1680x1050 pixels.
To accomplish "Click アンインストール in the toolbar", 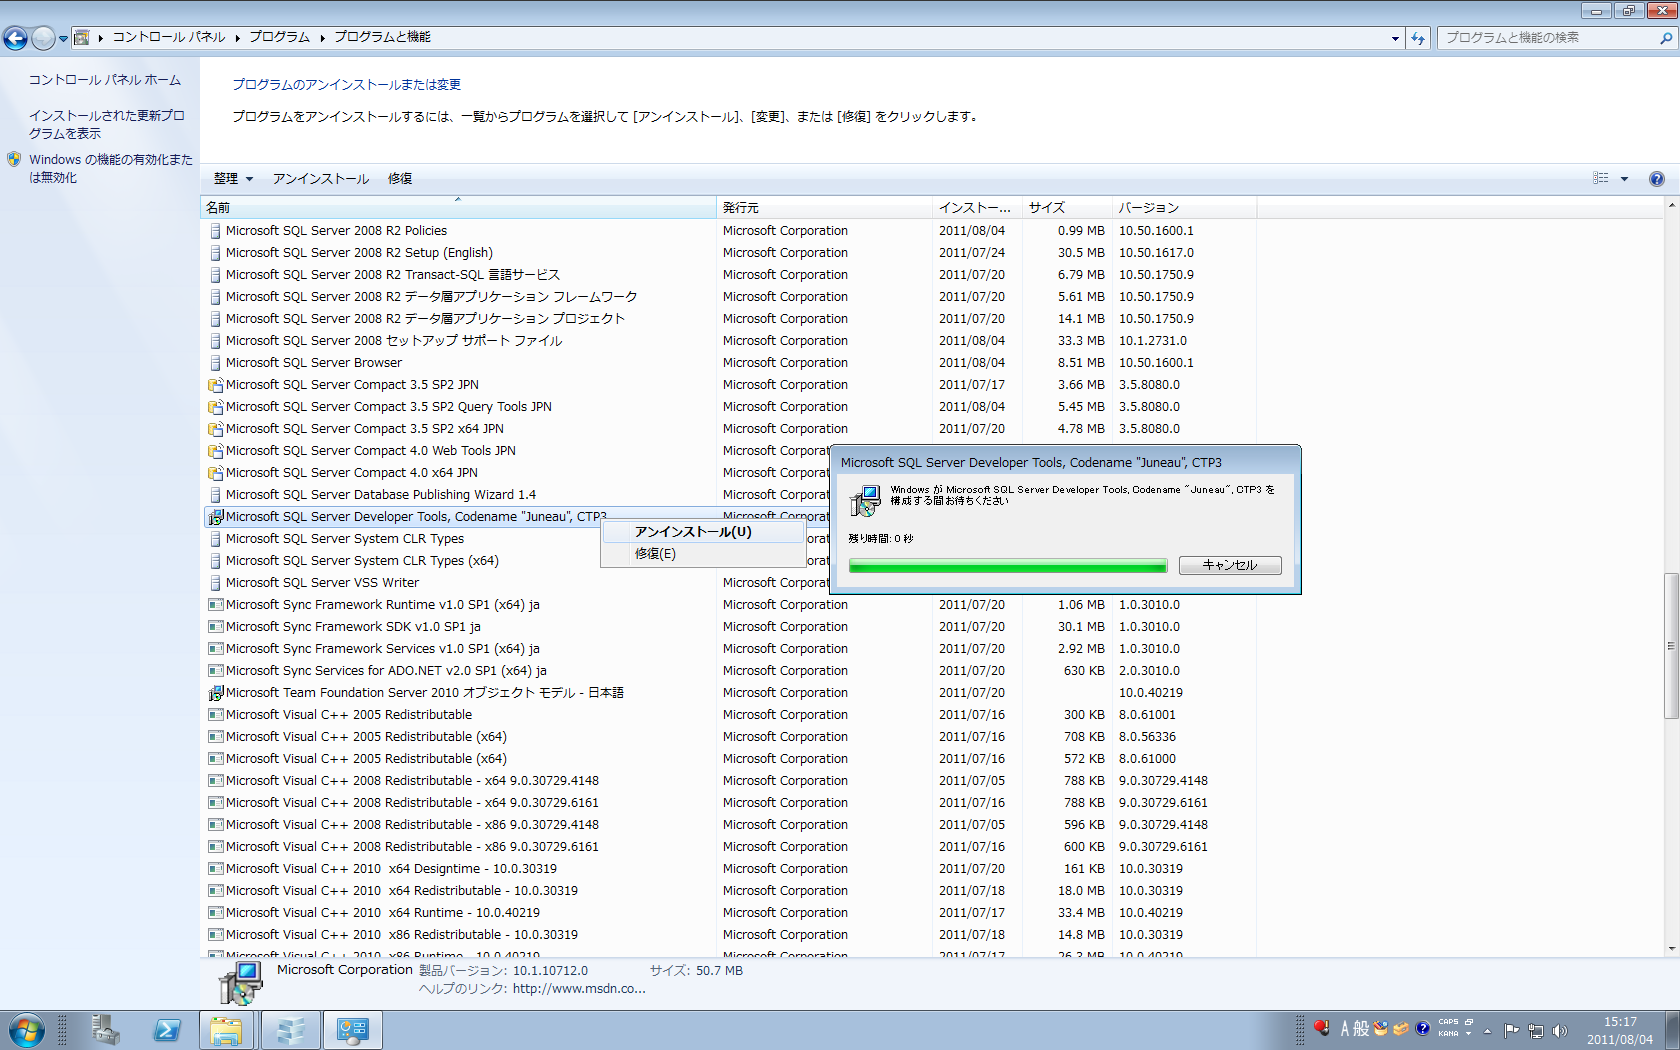I will (321, 179).
